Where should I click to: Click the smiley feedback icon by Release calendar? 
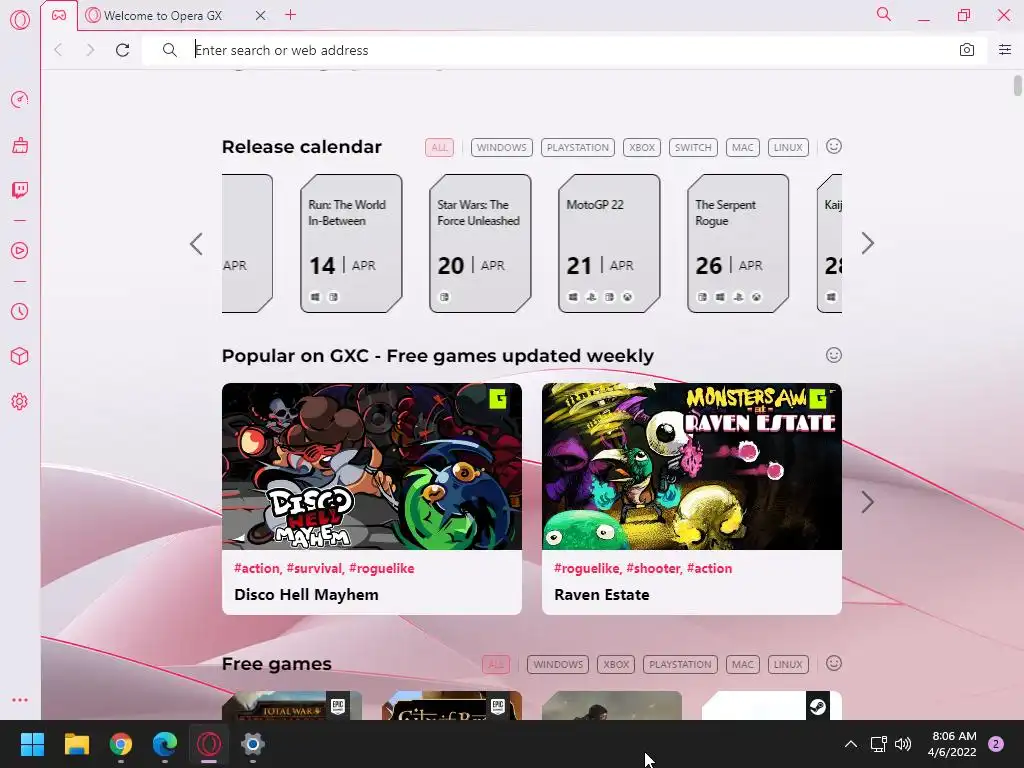(x=833, y=146)
